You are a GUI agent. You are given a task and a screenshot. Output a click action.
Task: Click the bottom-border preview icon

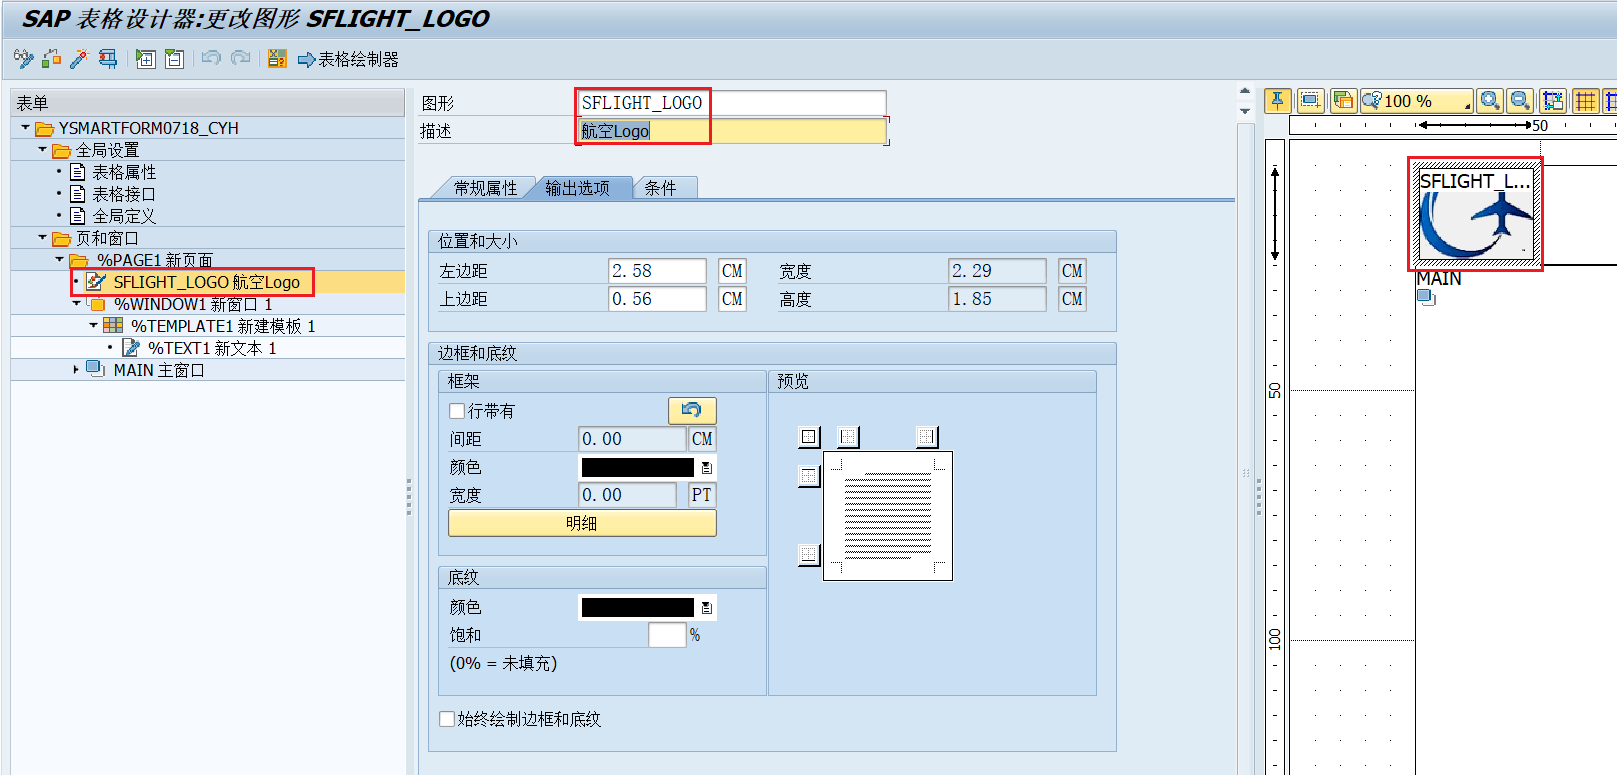tap(809, 555)
